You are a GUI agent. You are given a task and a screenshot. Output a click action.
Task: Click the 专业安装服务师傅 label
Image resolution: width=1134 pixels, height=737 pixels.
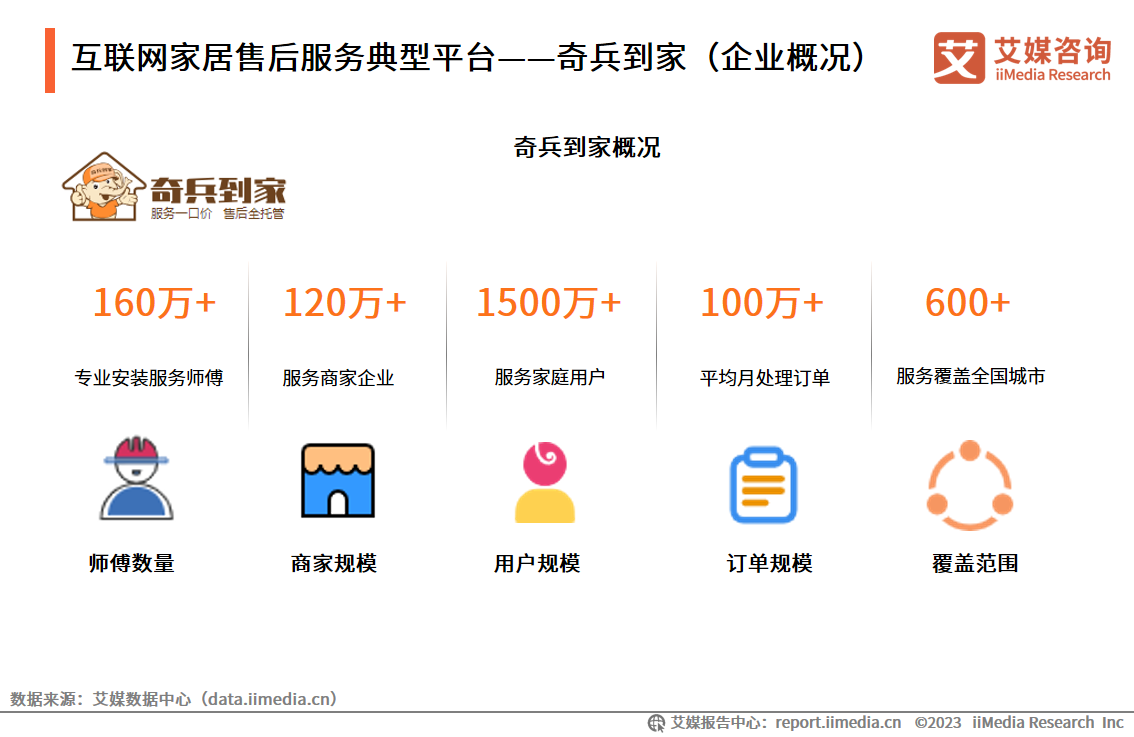coord(149,378)
